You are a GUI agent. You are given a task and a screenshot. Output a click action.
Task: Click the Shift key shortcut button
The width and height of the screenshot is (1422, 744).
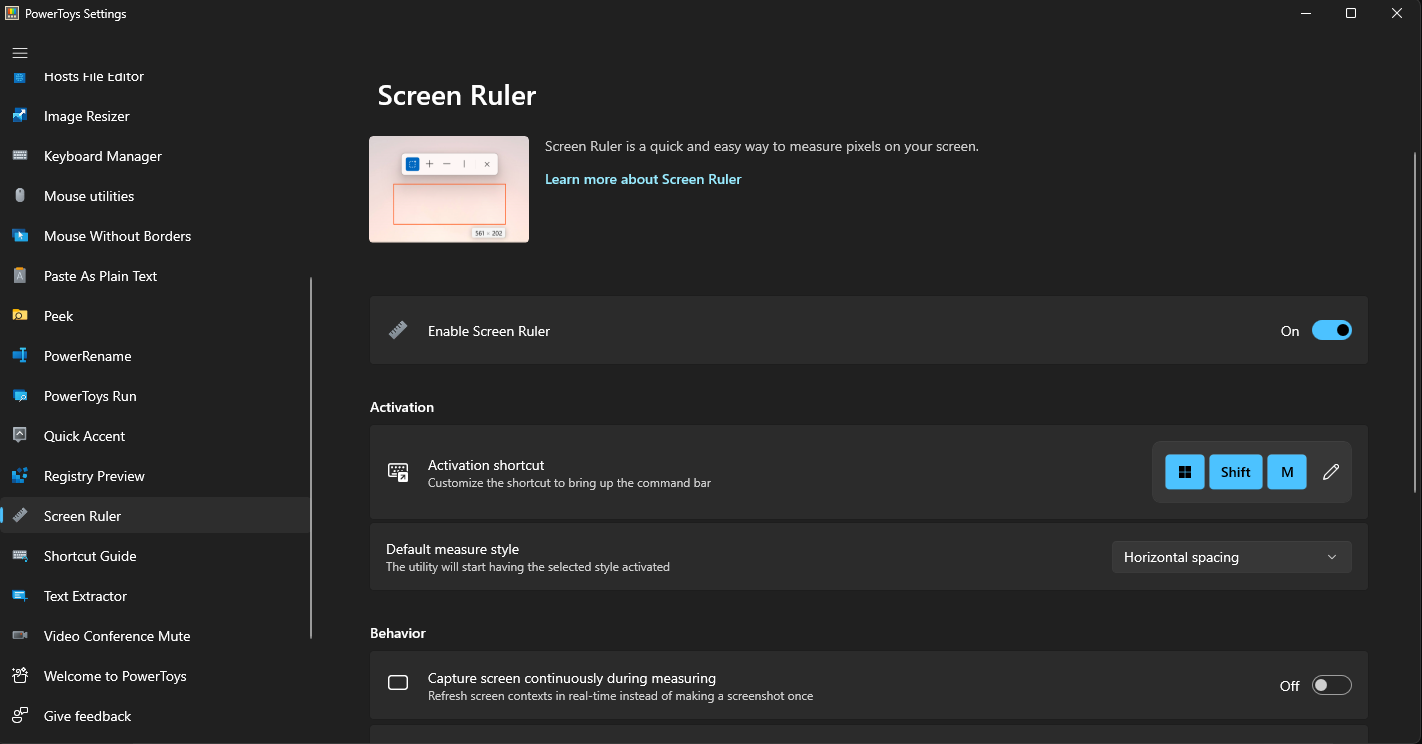(1235, 472)
